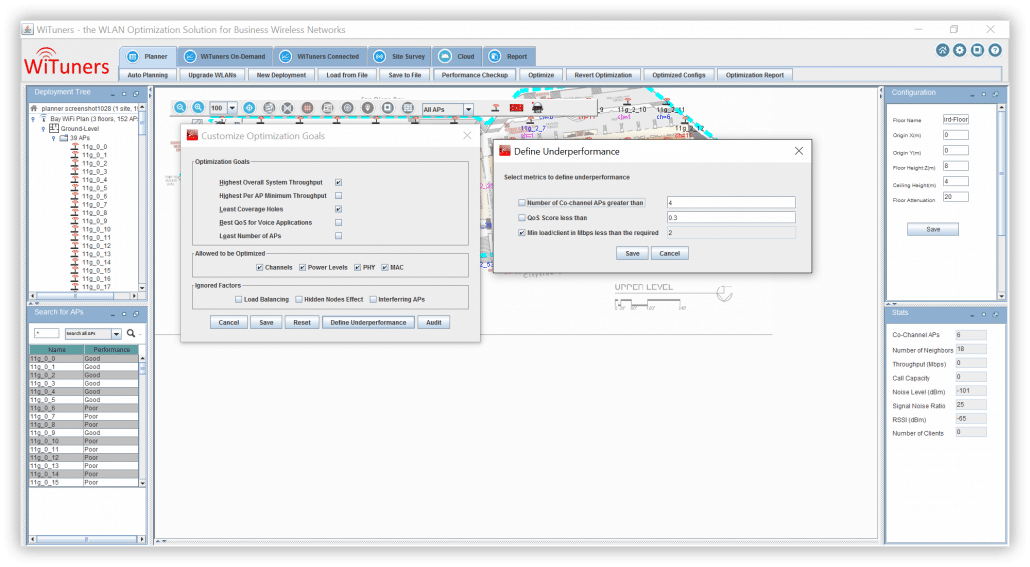Click Save in the Configuration panel
Screen dimensions: 1030x567
pos(933,229)
